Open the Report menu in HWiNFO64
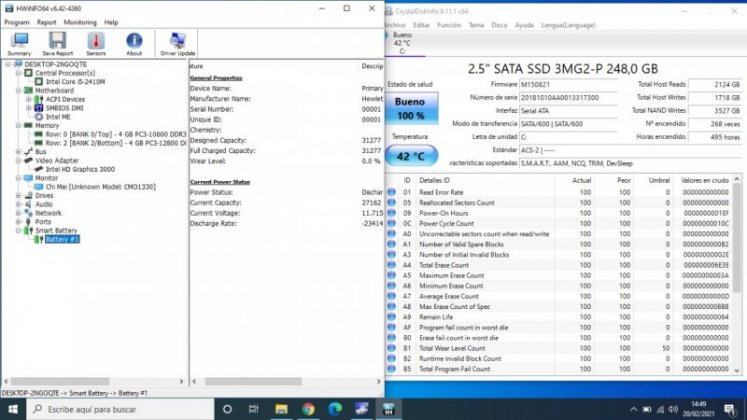Screen dimensions: 747x420 click(x=46, y=22)
